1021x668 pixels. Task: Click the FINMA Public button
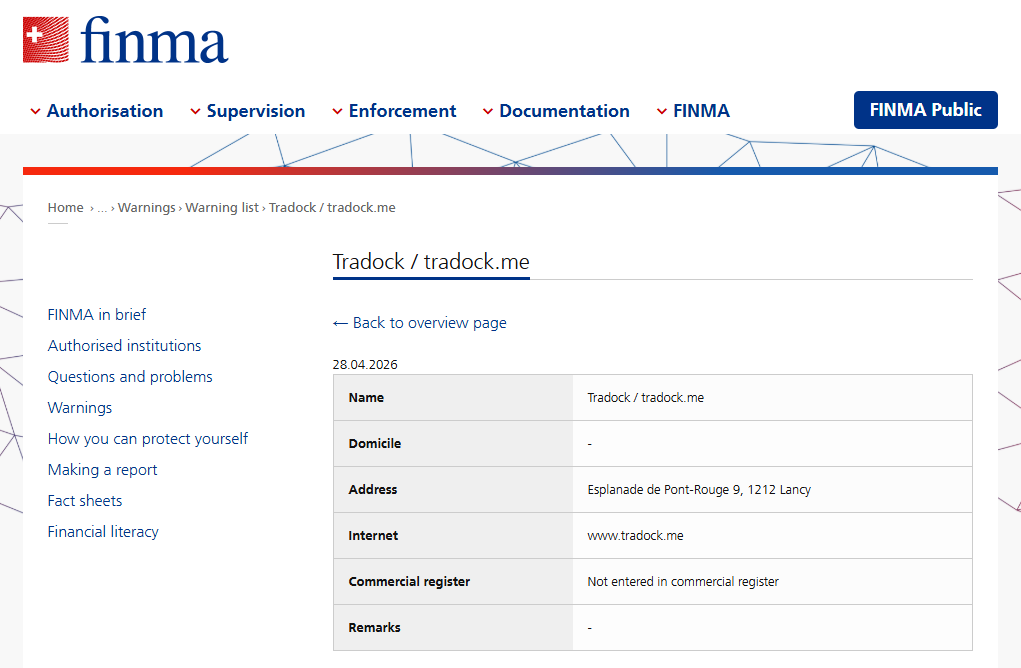tap(925, 110)
